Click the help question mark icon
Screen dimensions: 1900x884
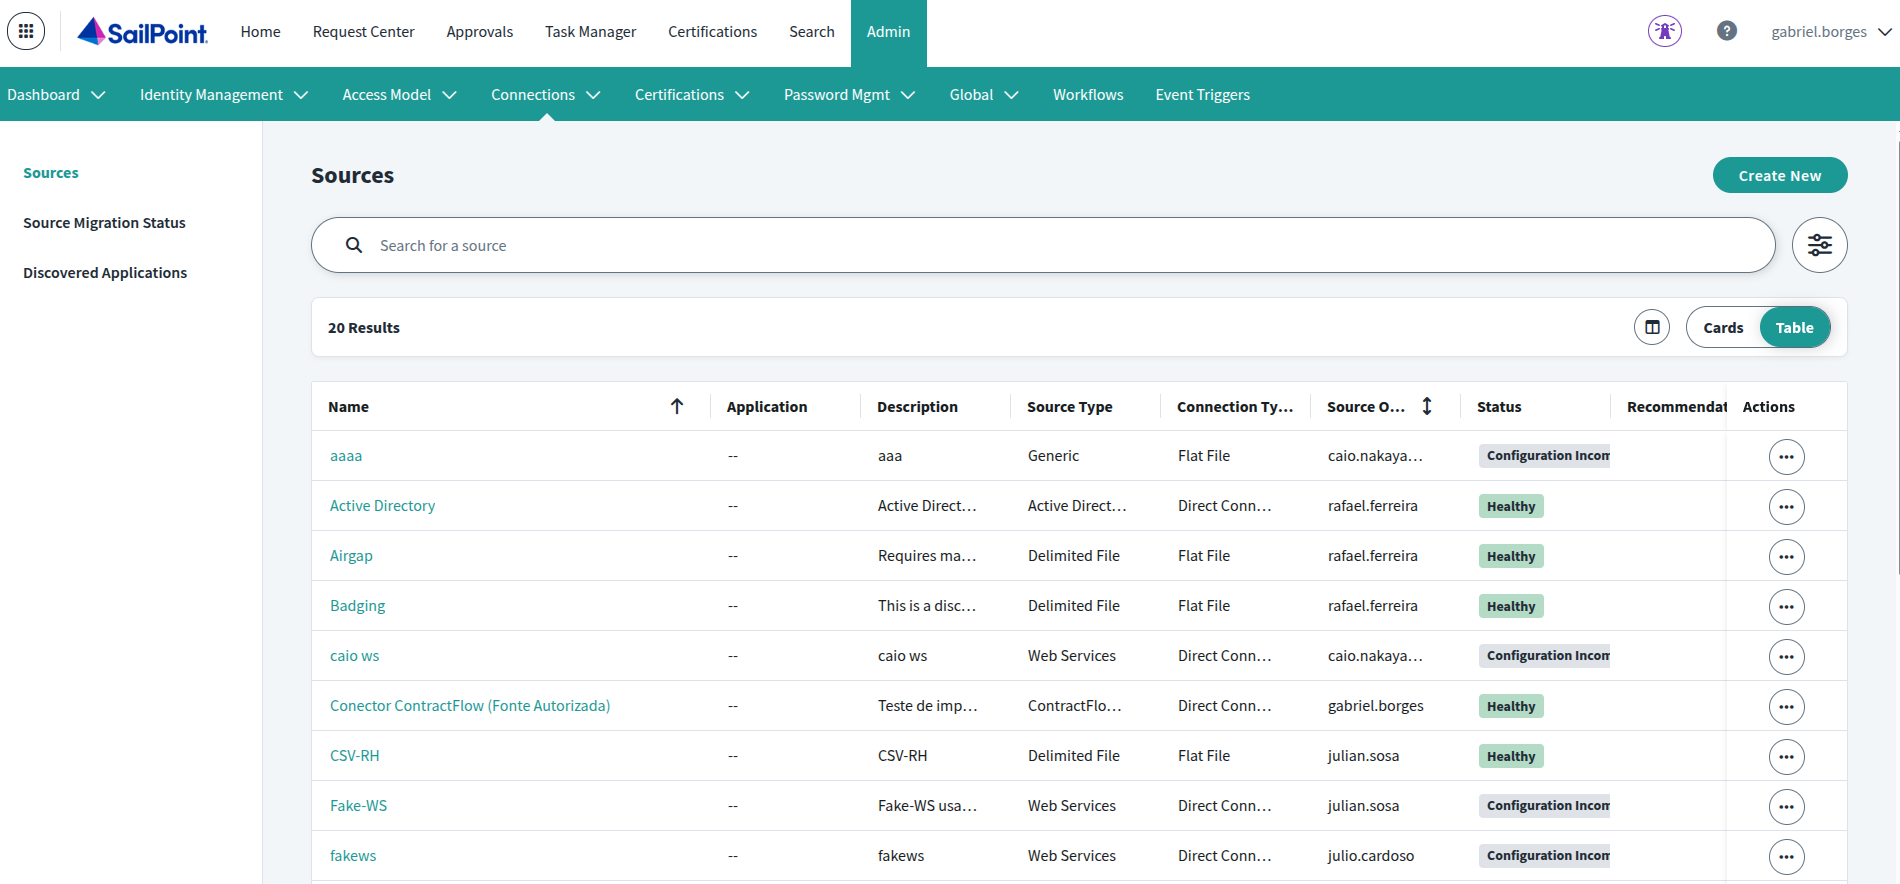(x=1726, y=31)
